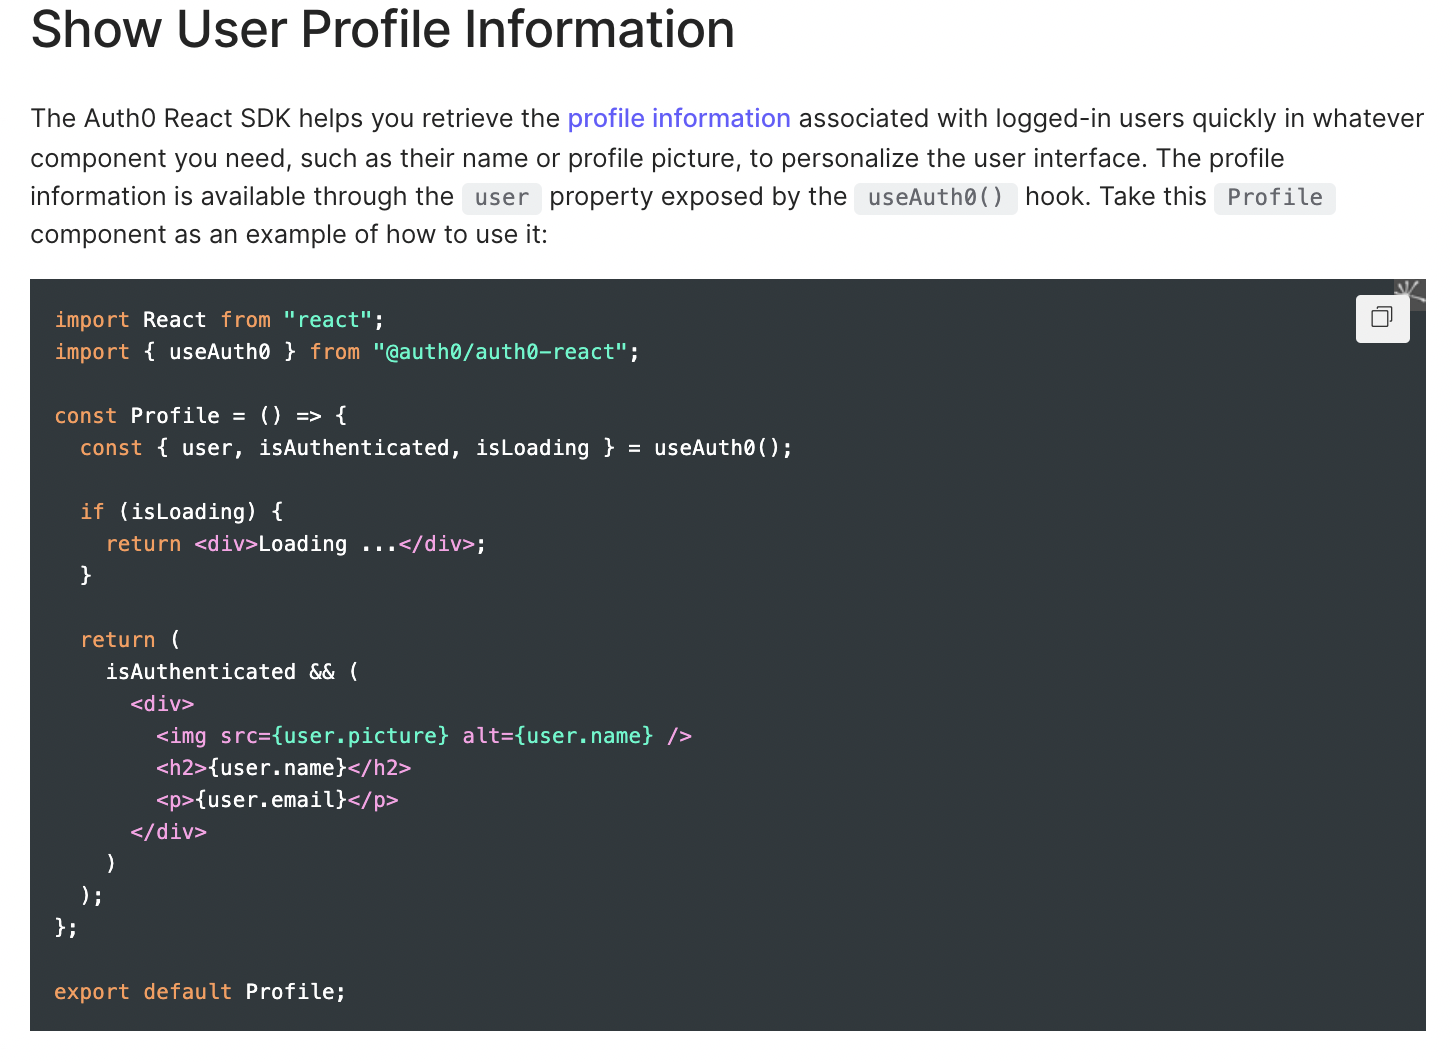The width and height of the screenshot is (1452, 1062).
Task: Click the user.picture expression in the img tag
Action: 362,735
